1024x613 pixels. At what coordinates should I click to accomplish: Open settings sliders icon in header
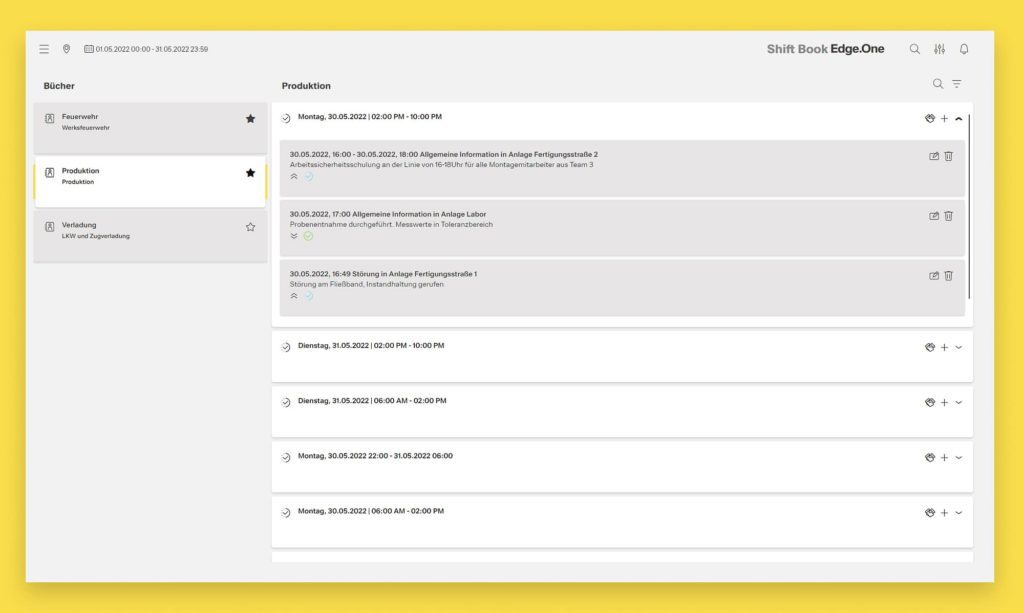click(x=939, y=49)
